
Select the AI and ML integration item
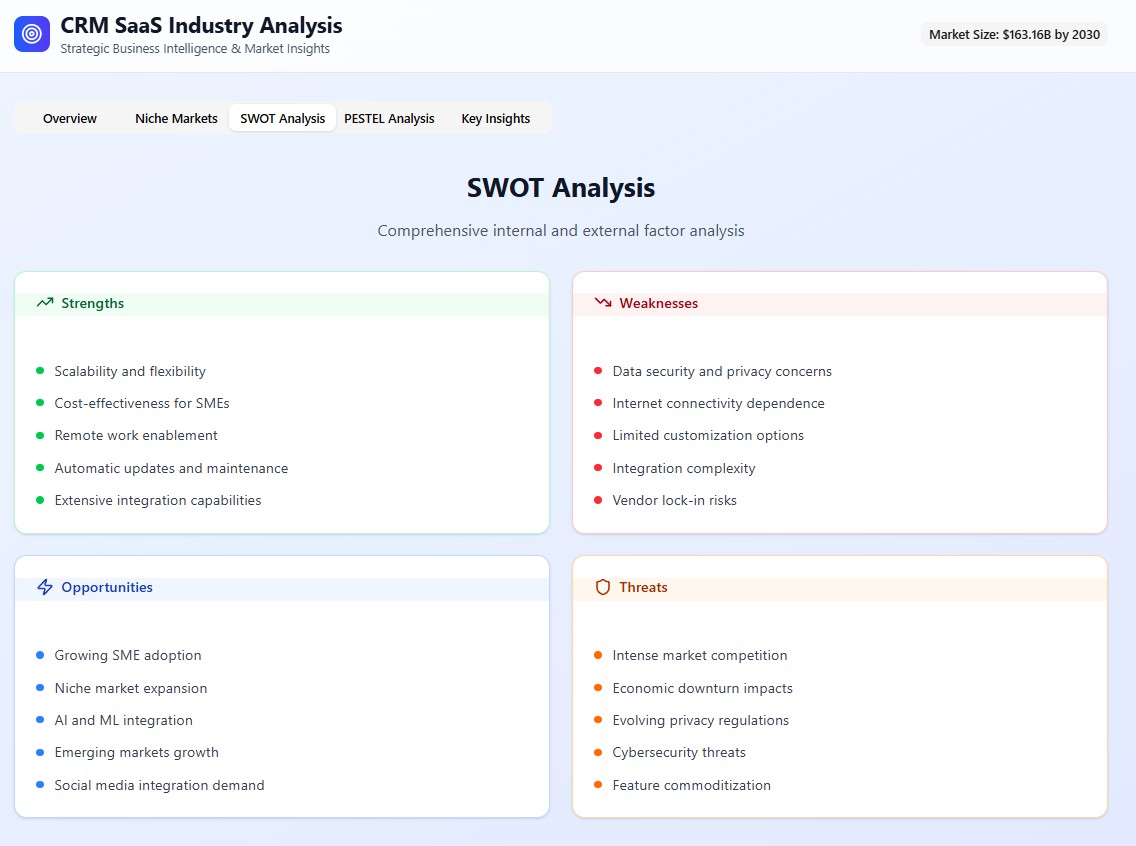click(x=124, y=720)
